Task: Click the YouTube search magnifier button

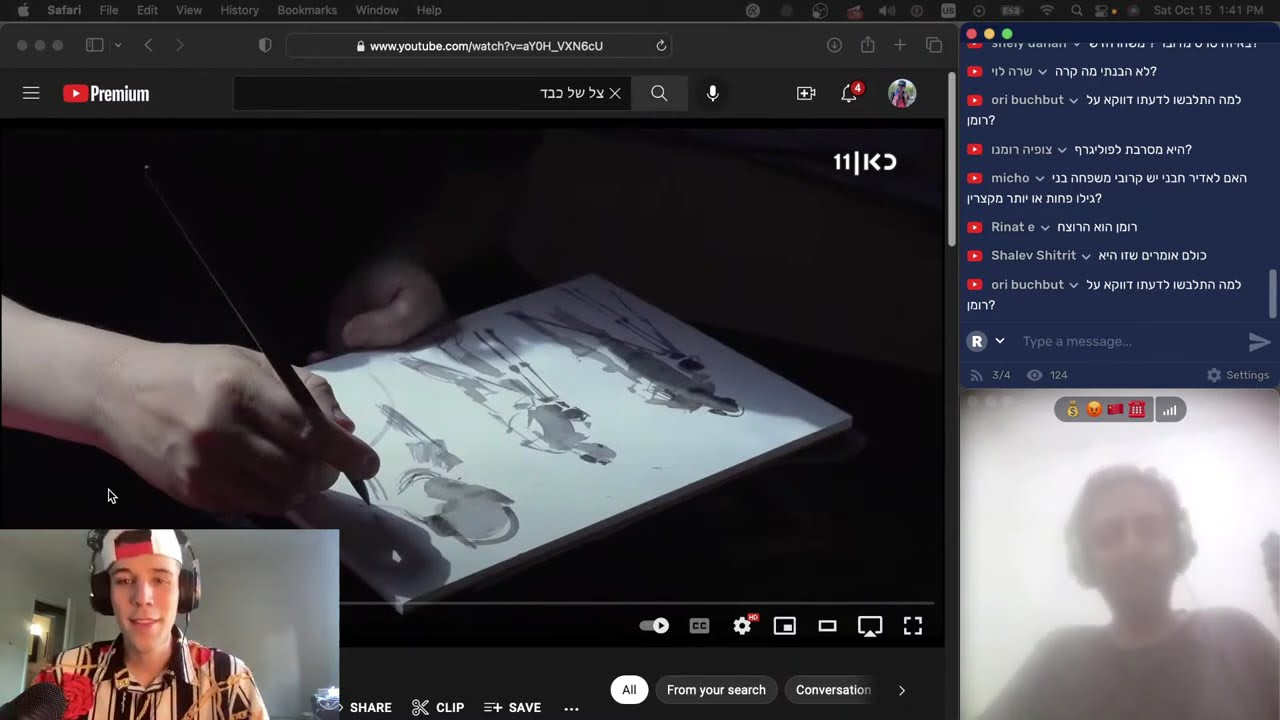Action: (x=659, y=93)
